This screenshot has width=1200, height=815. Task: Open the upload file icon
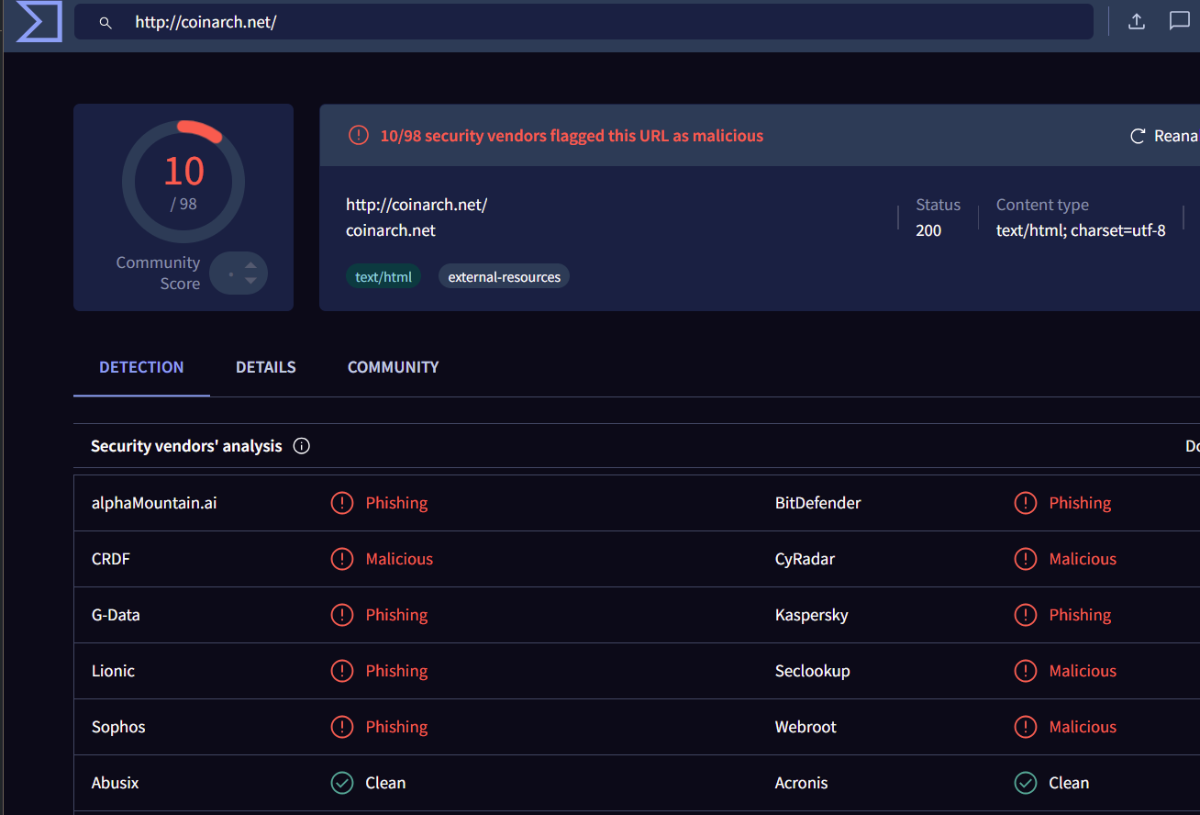tap(1136, 22)
